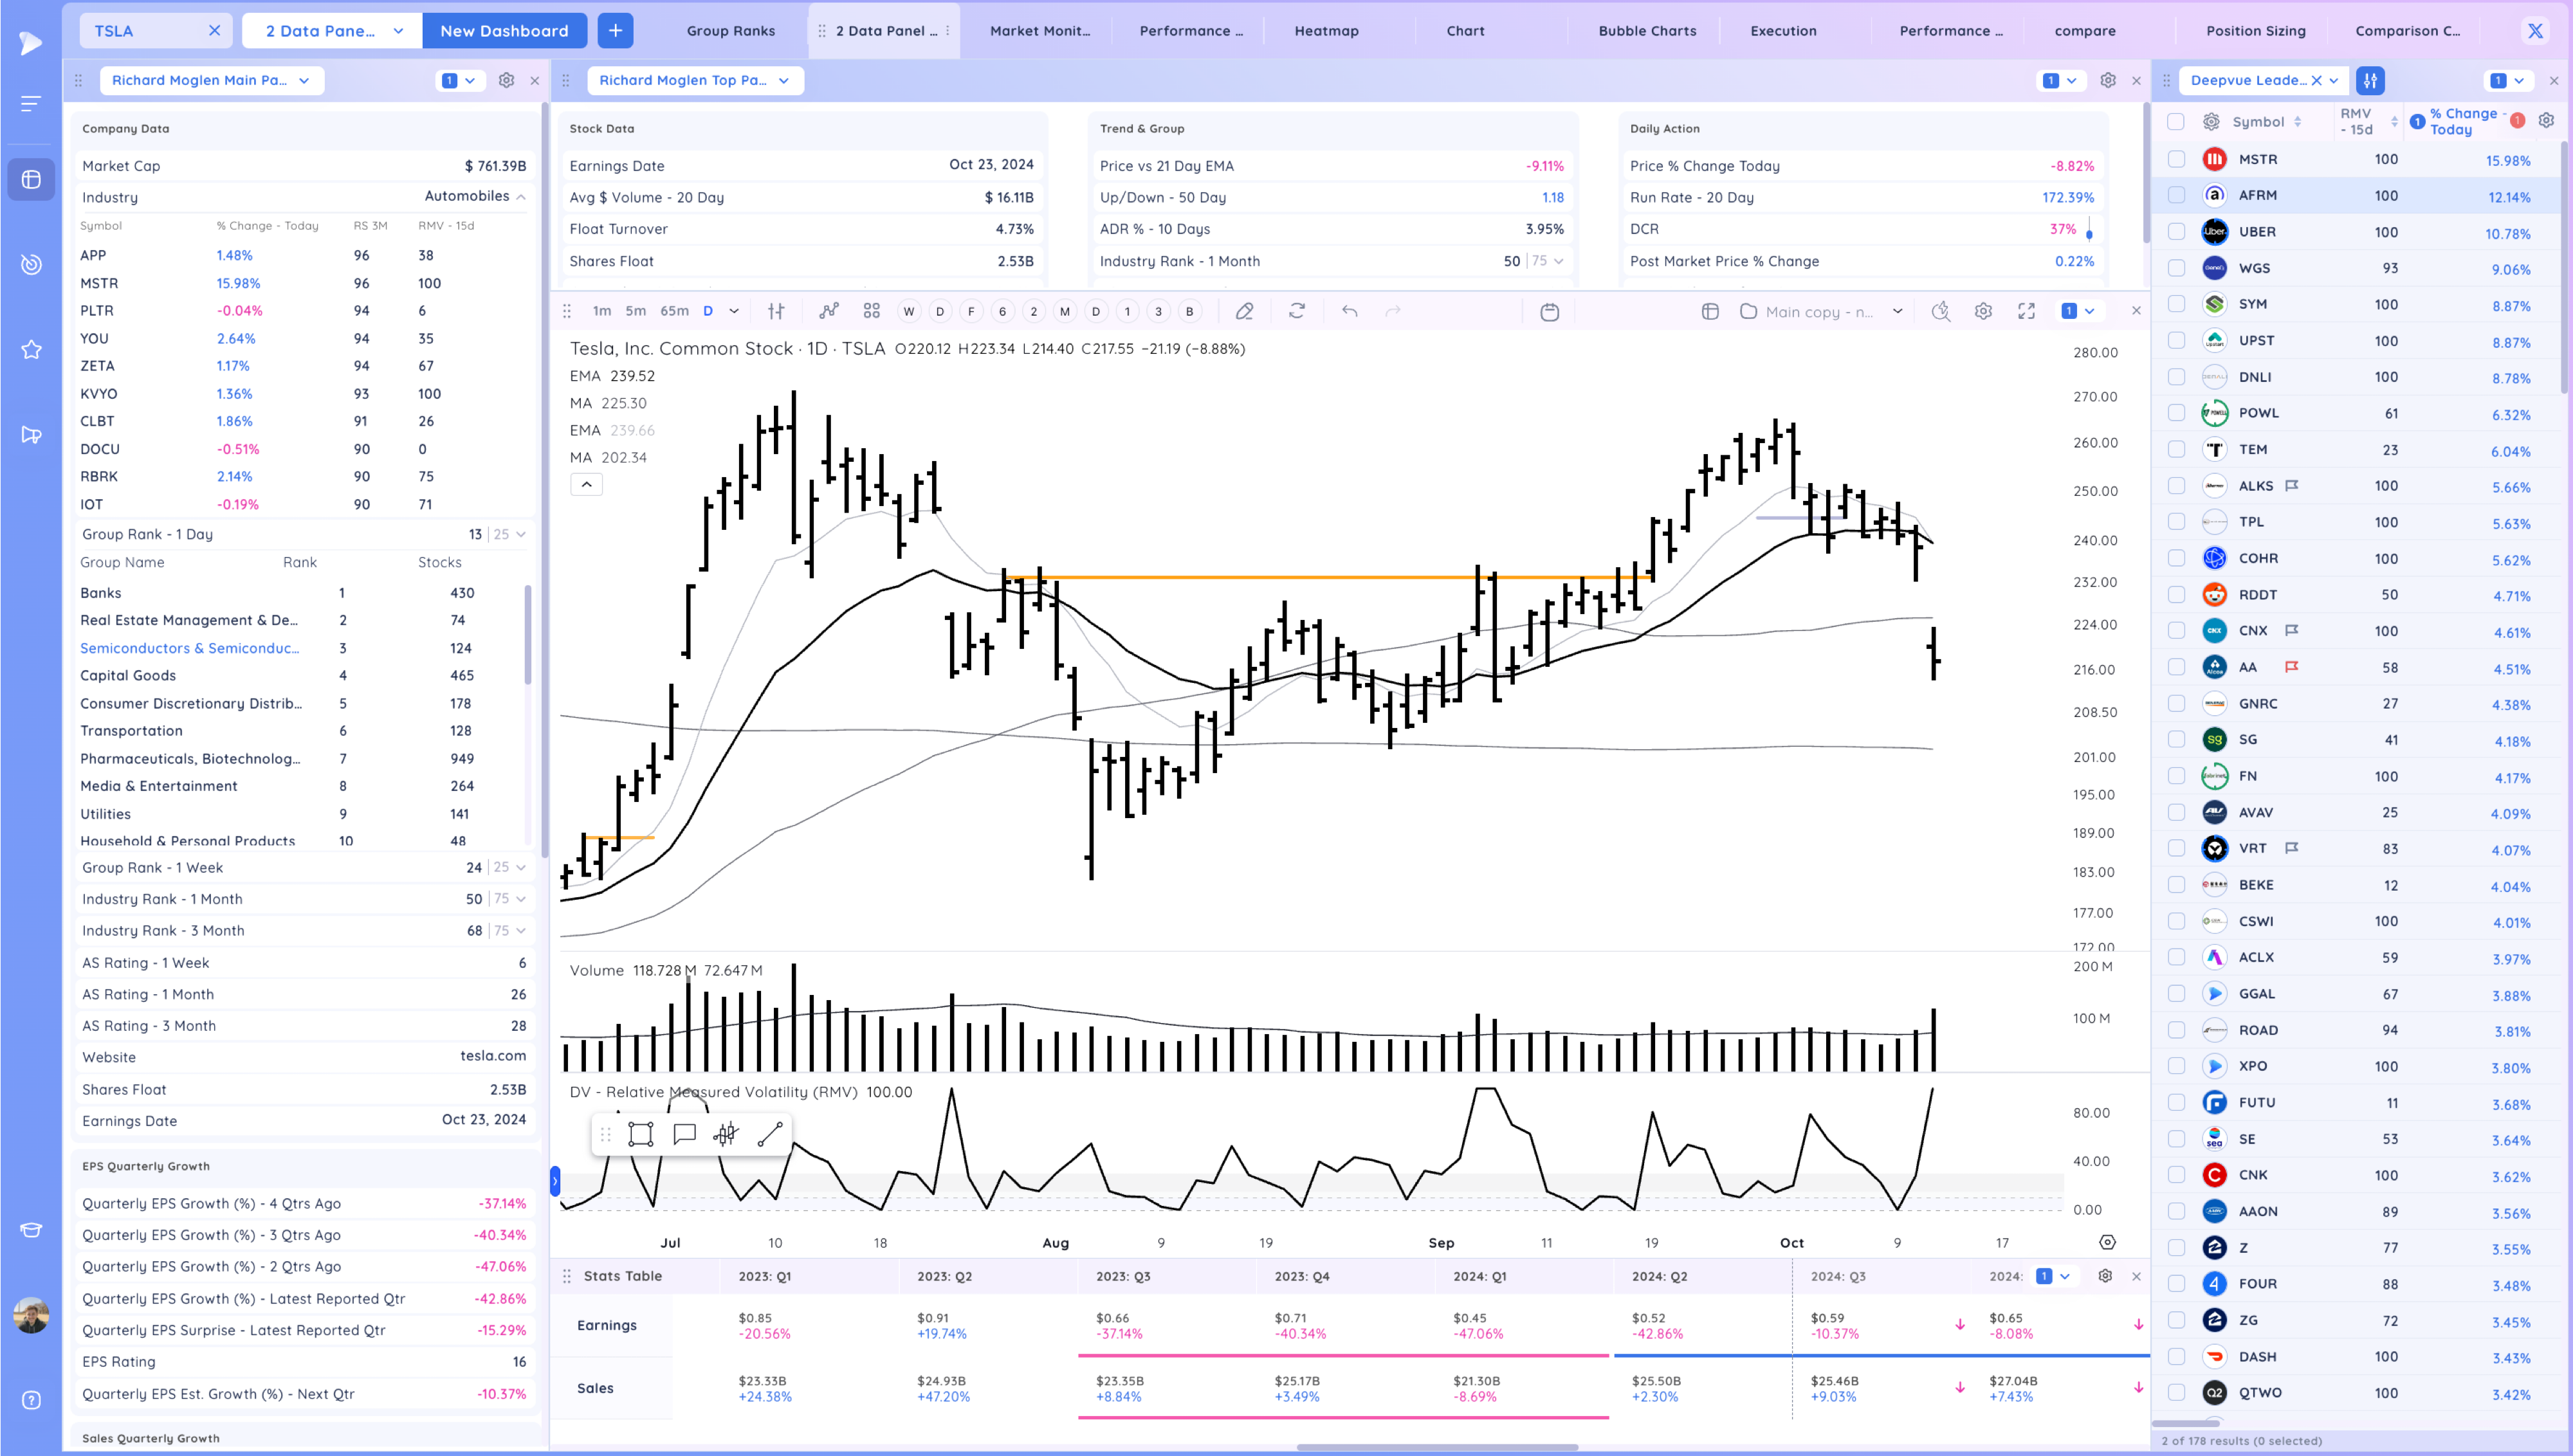Click the screener filter sliders button

point(2370,80)
